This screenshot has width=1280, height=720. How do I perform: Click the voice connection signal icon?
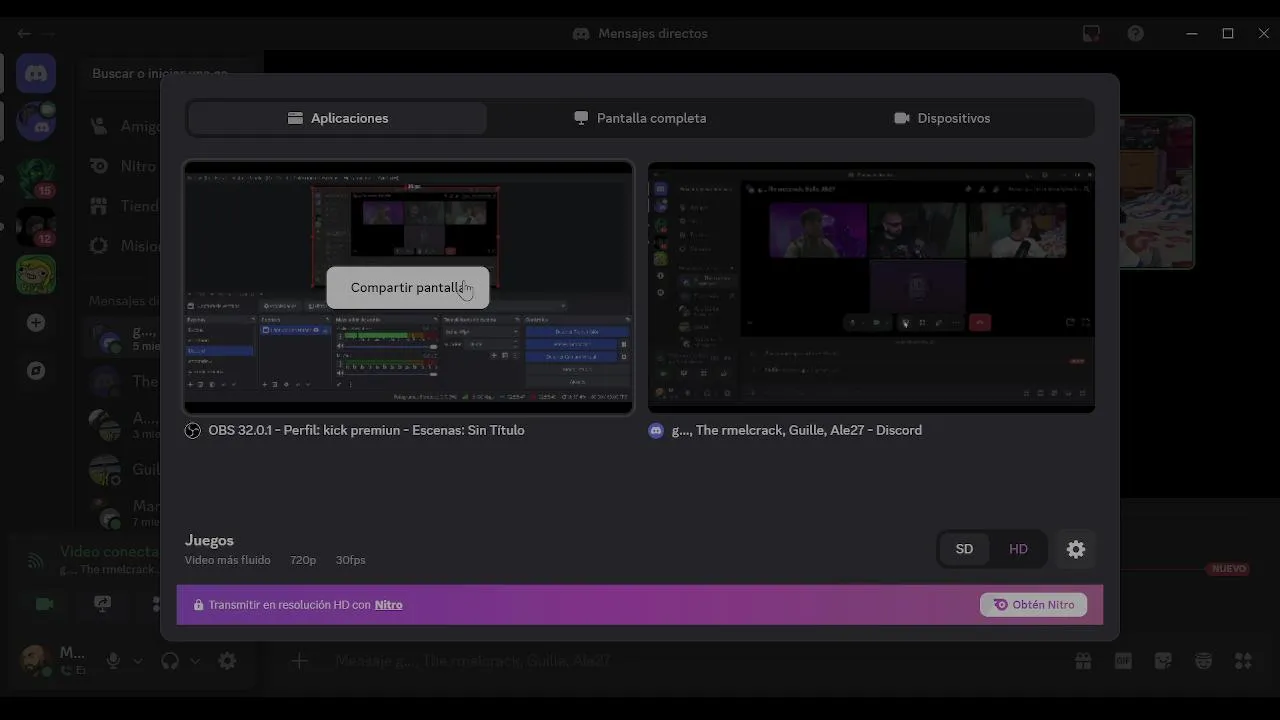coord(36,560)
